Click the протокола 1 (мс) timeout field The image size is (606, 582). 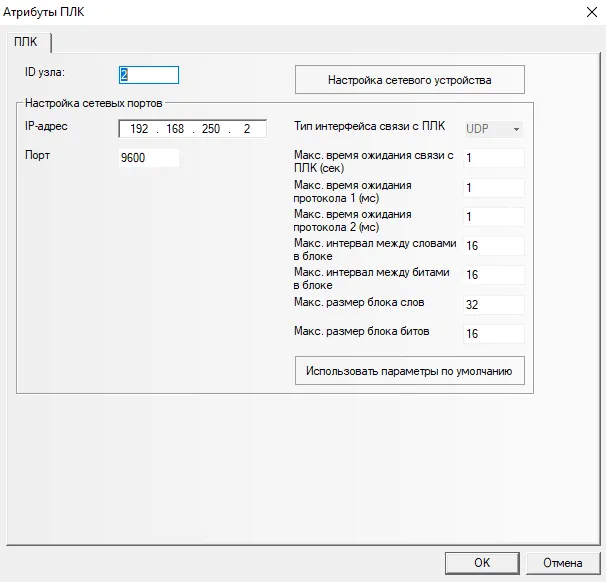tap(494, 188)
